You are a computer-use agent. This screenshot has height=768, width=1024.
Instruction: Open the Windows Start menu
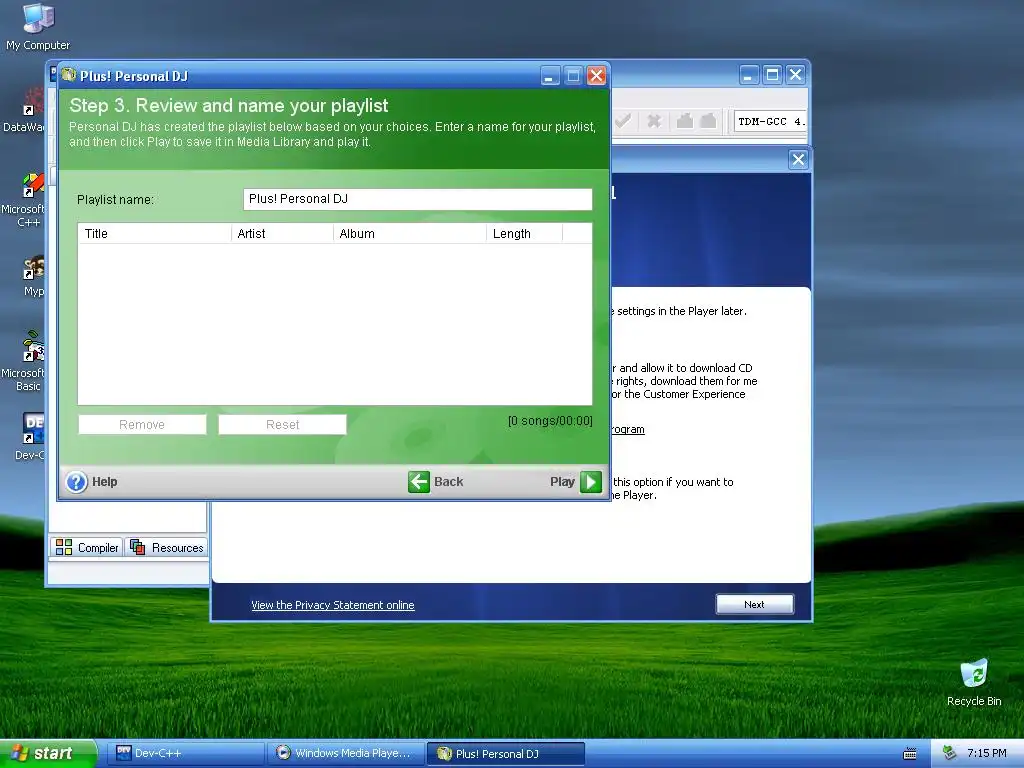click(x=47, y=754)
